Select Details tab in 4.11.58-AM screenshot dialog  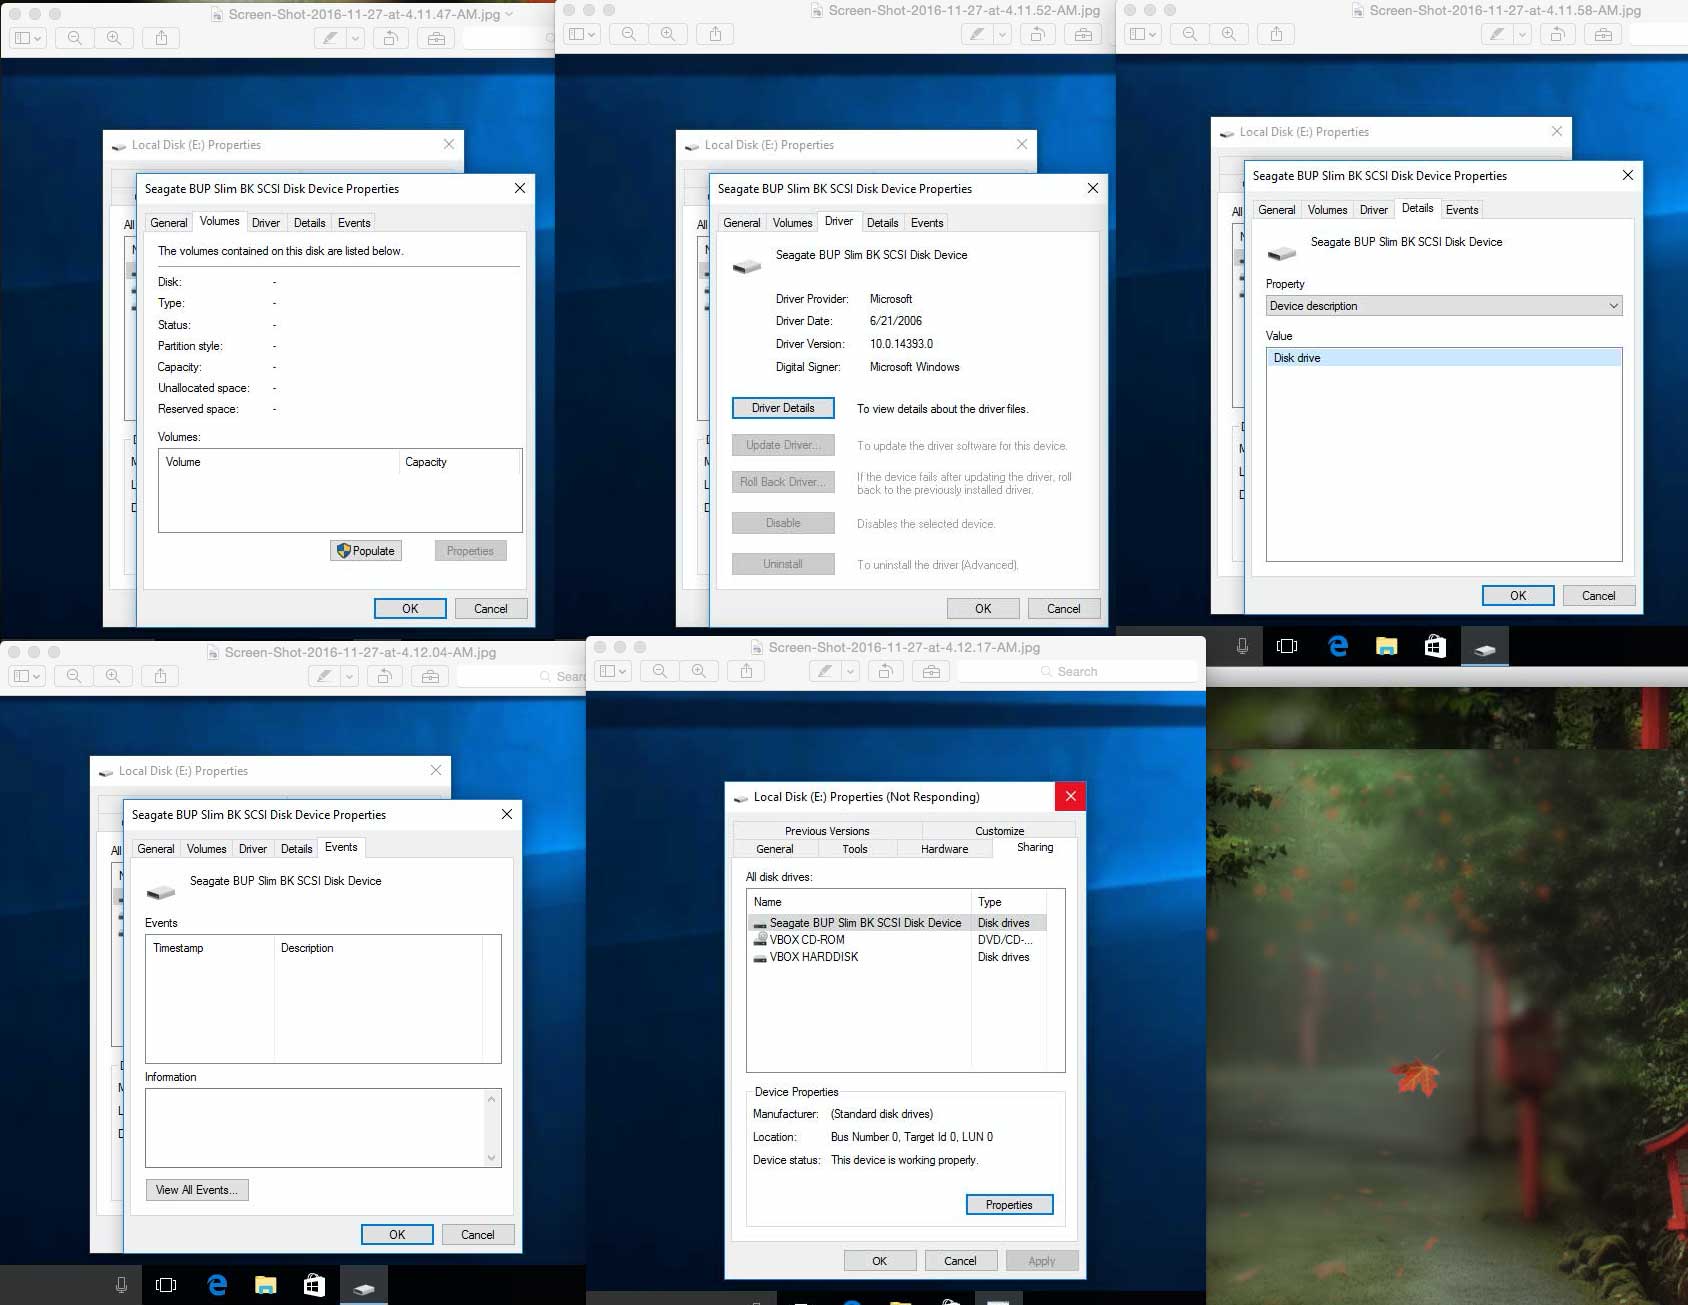click(x=1417, y=208)
